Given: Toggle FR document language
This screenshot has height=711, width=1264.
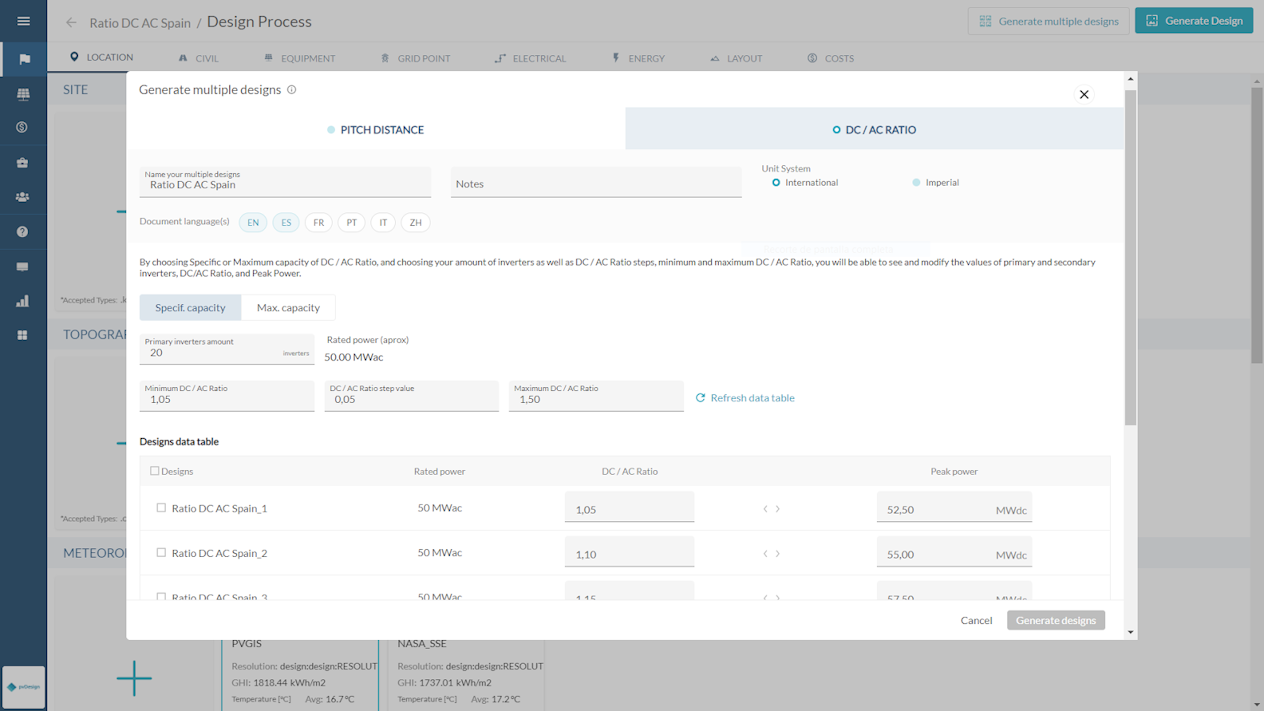Looking at the screenshot, I should click(318, 223).
